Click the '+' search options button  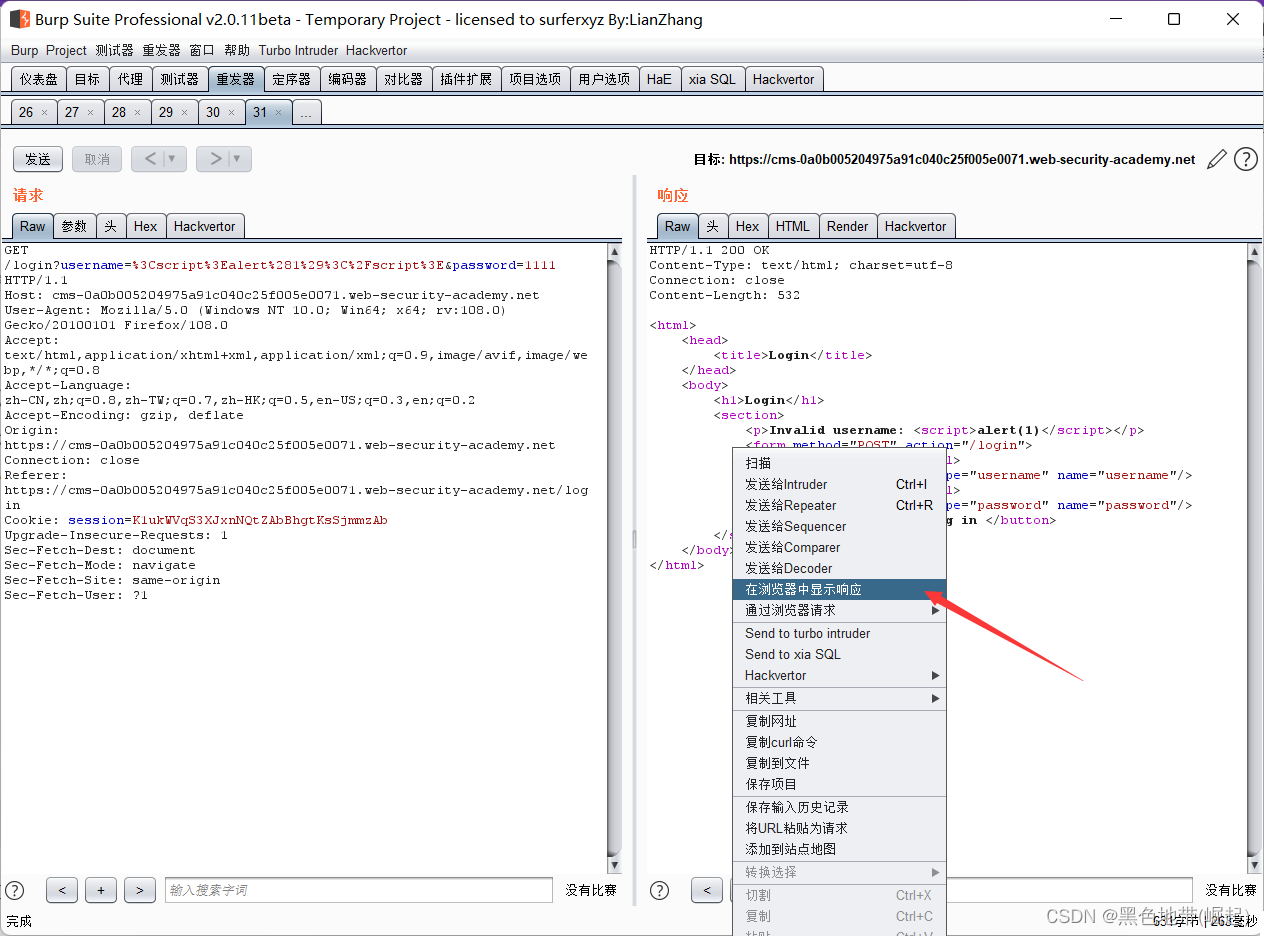(x=101, y=890)
